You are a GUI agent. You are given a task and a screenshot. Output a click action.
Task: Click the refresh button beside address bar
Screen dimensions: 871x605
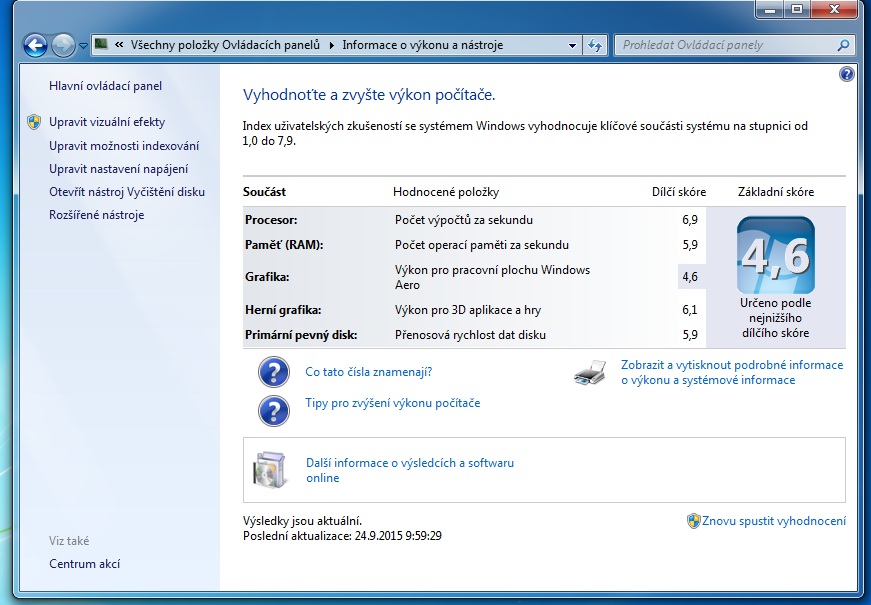[595, 46]
